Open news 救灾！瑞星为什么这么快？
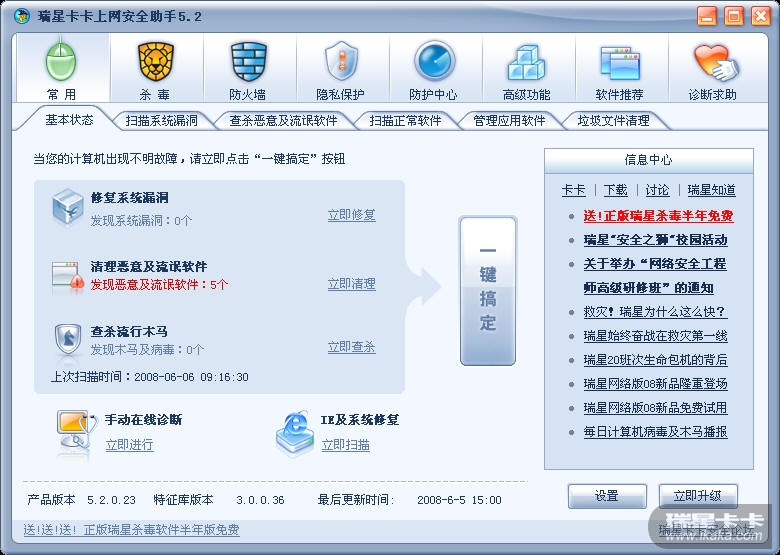The image size is (780, 555). coord(655,312)
